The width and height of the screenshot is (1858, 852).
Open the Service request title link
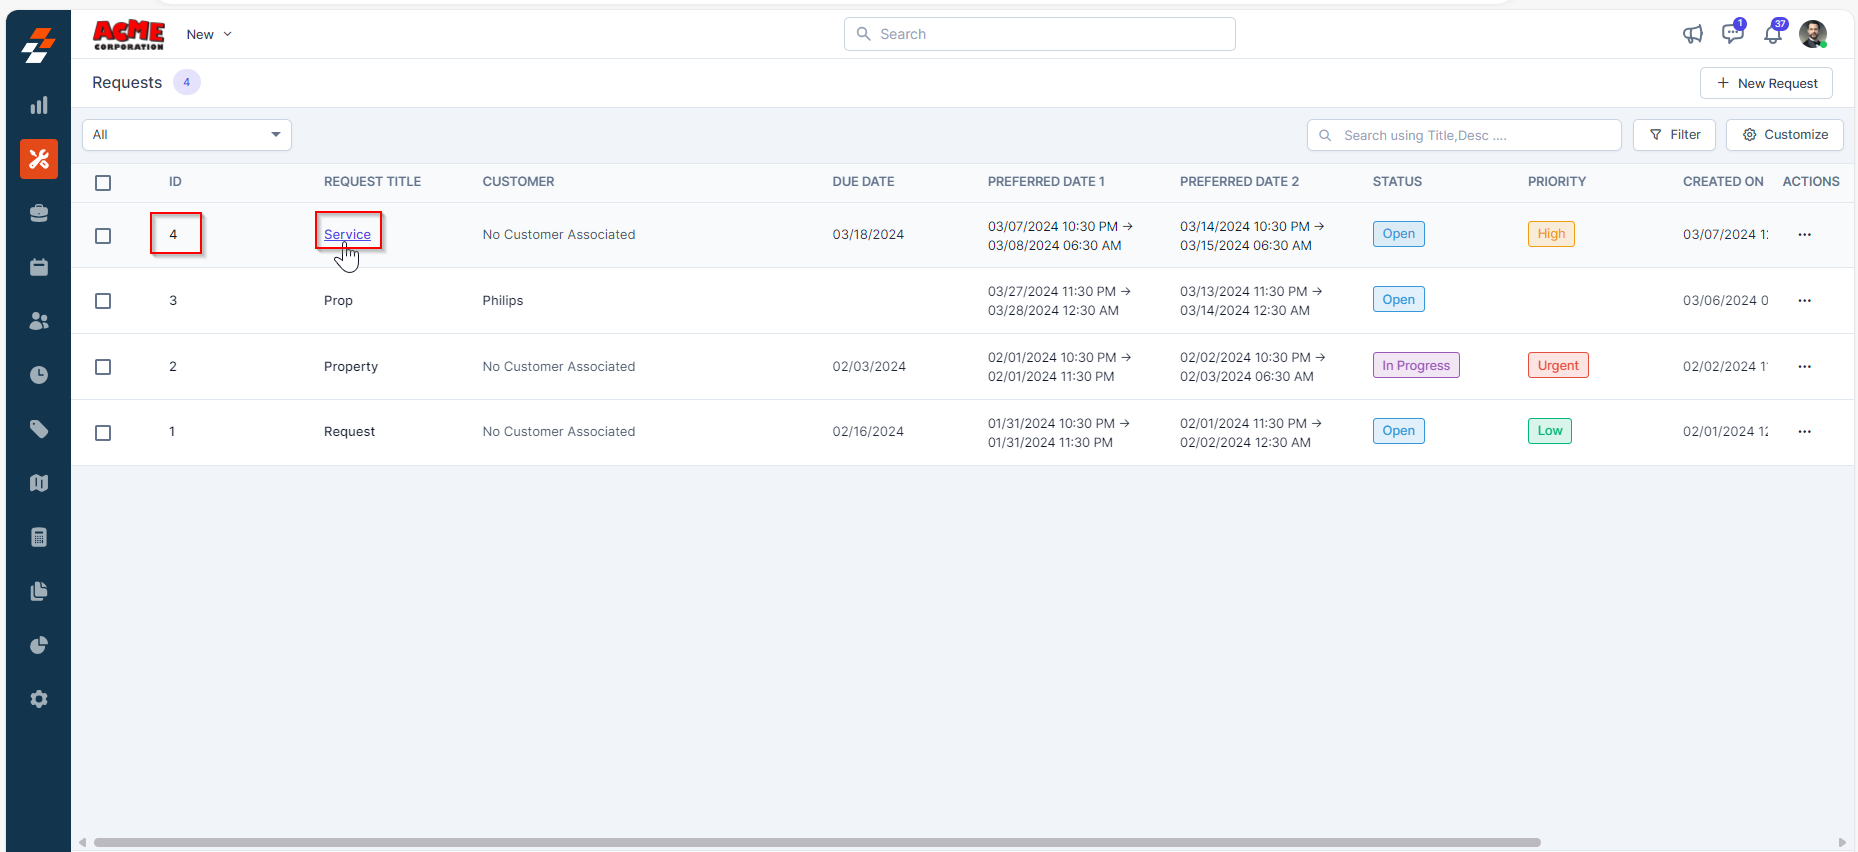tap(347, 235)
